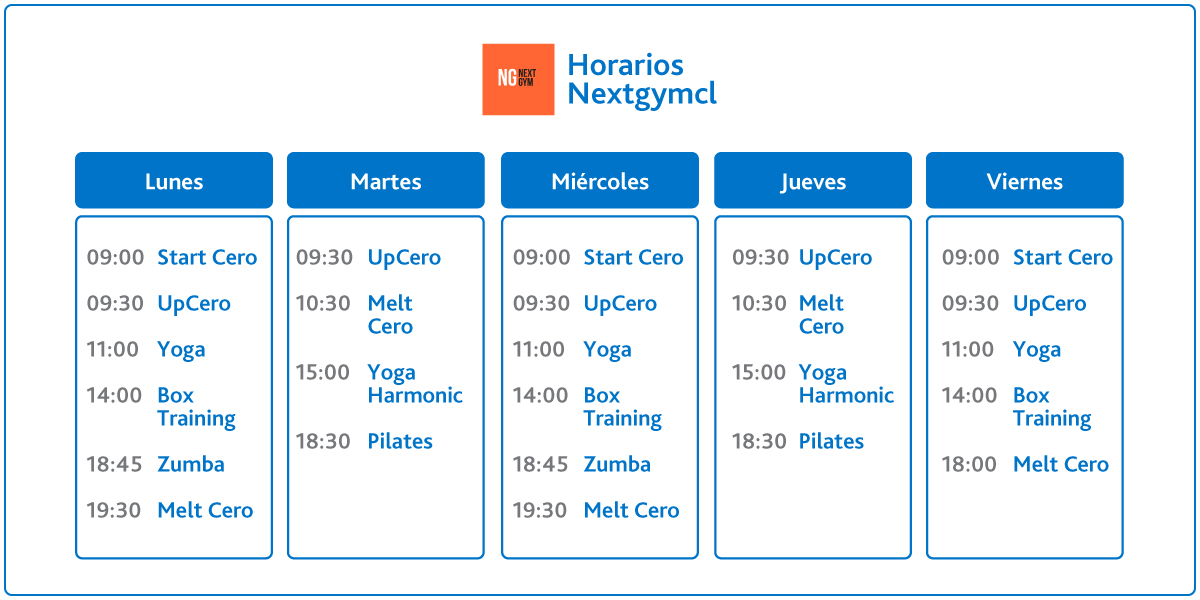This screenshot has height=600, width=1200.
Task: Click the orange NG Next Gym logo
Action: [x=518, y=79]
